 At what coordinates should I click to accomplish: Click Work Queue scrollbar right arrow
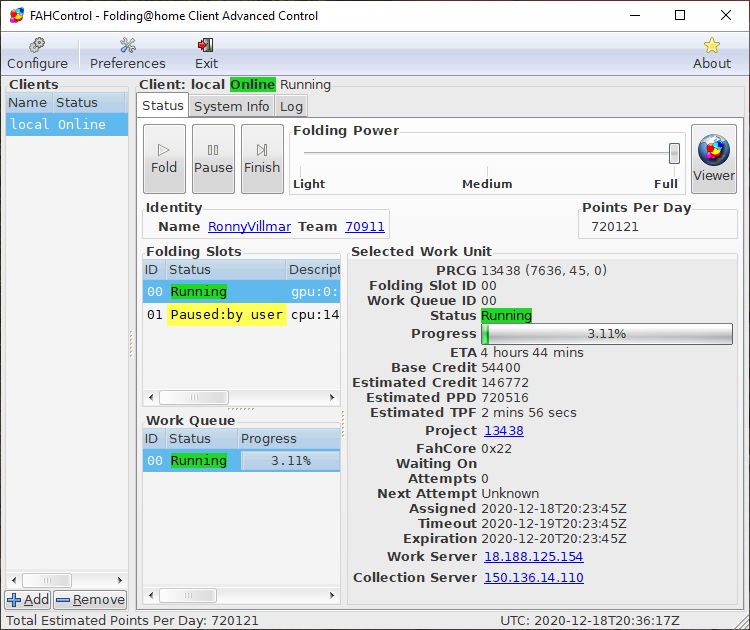coord(332,595)
